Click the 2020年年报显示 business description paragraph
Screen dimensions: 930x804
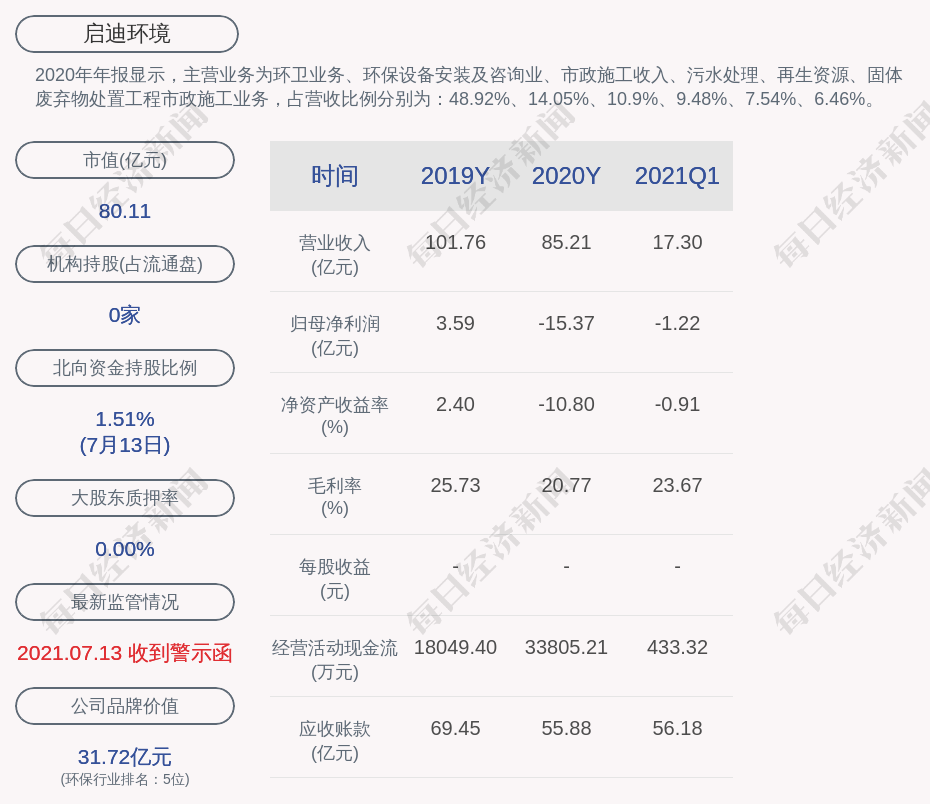click(x=469, y=87)
